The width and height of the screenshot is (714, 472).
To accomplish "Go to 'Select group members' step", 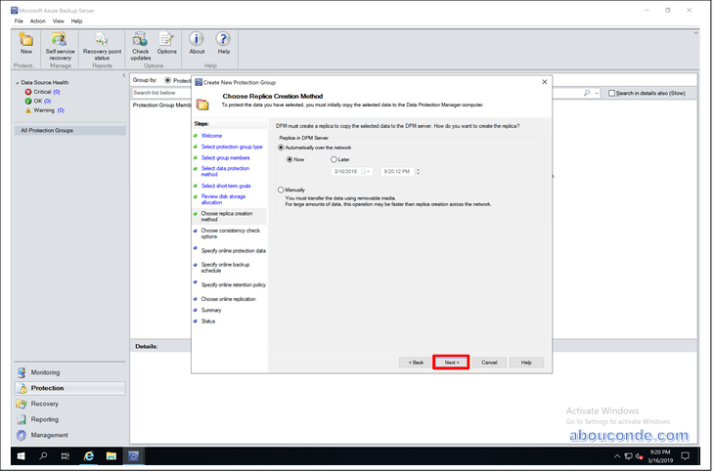I will (x=225, y=158).
